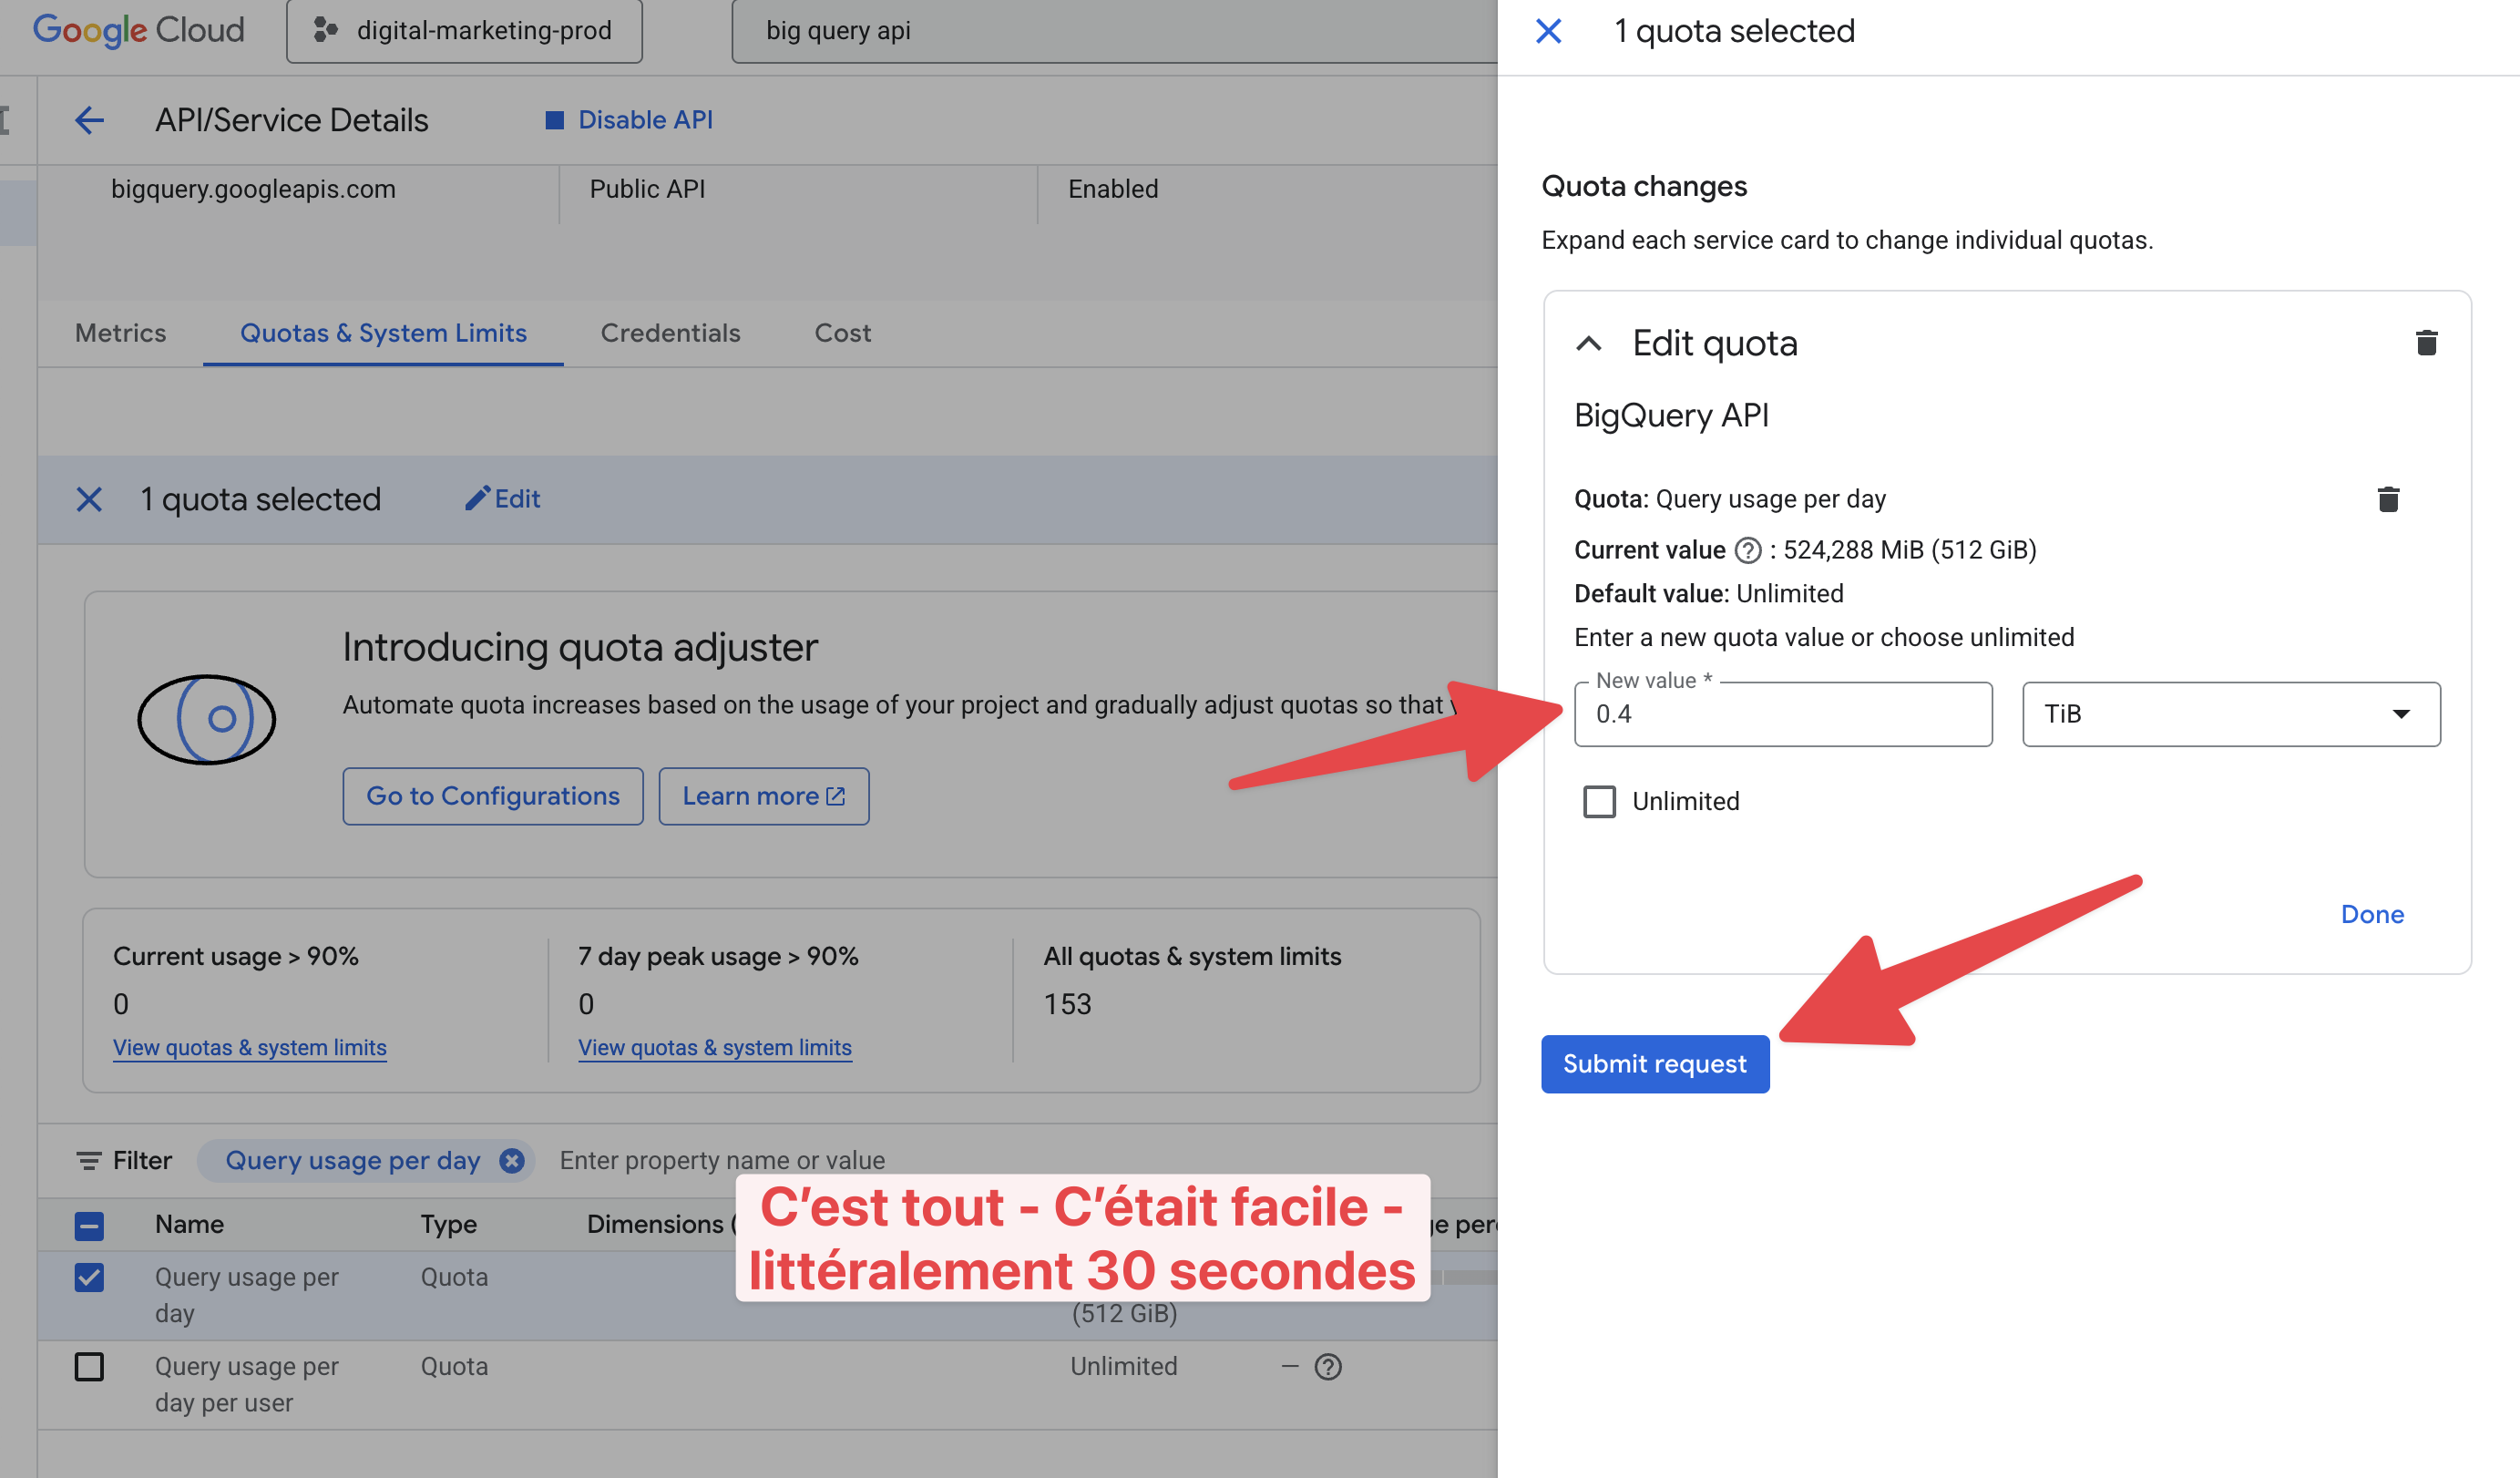Click the help icon in the Unlimited quota row
The image size is (2520, 1478).
(1328, 1366)
